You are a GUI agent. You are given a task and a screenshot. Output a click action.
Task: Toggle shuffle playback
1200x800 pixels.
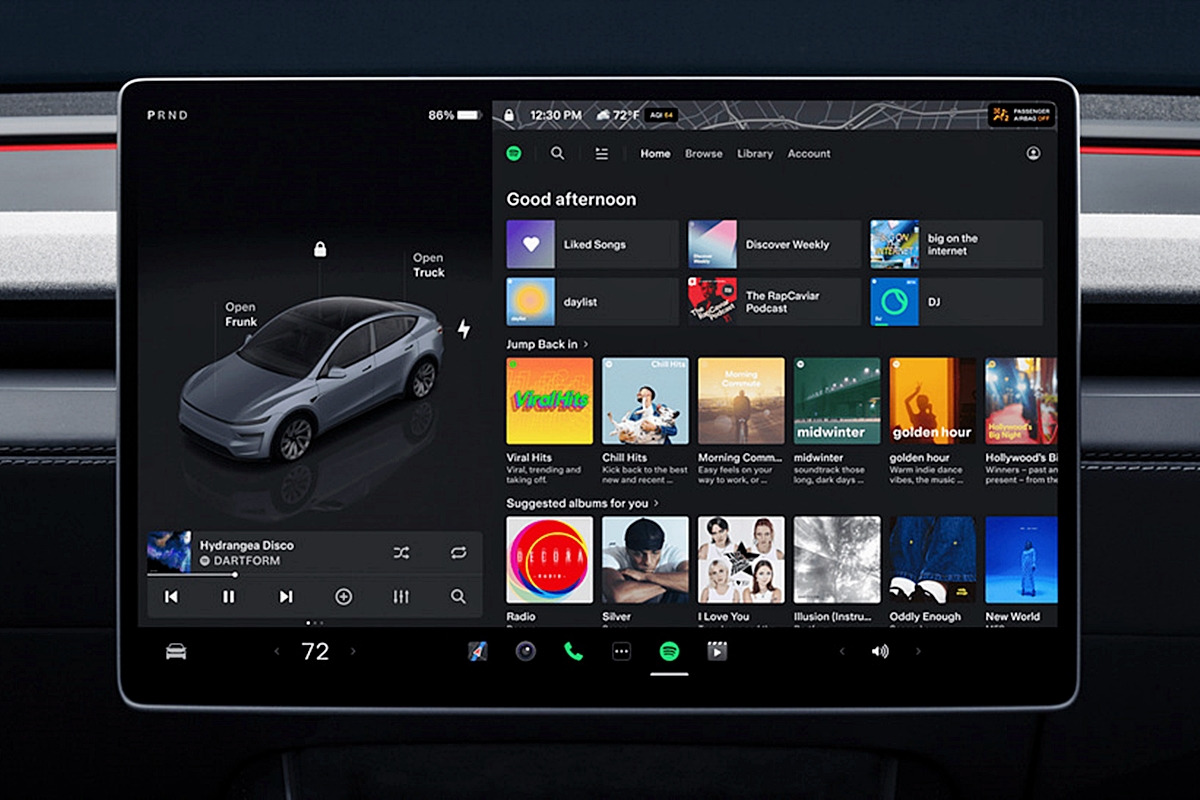[x=401, y=552]
